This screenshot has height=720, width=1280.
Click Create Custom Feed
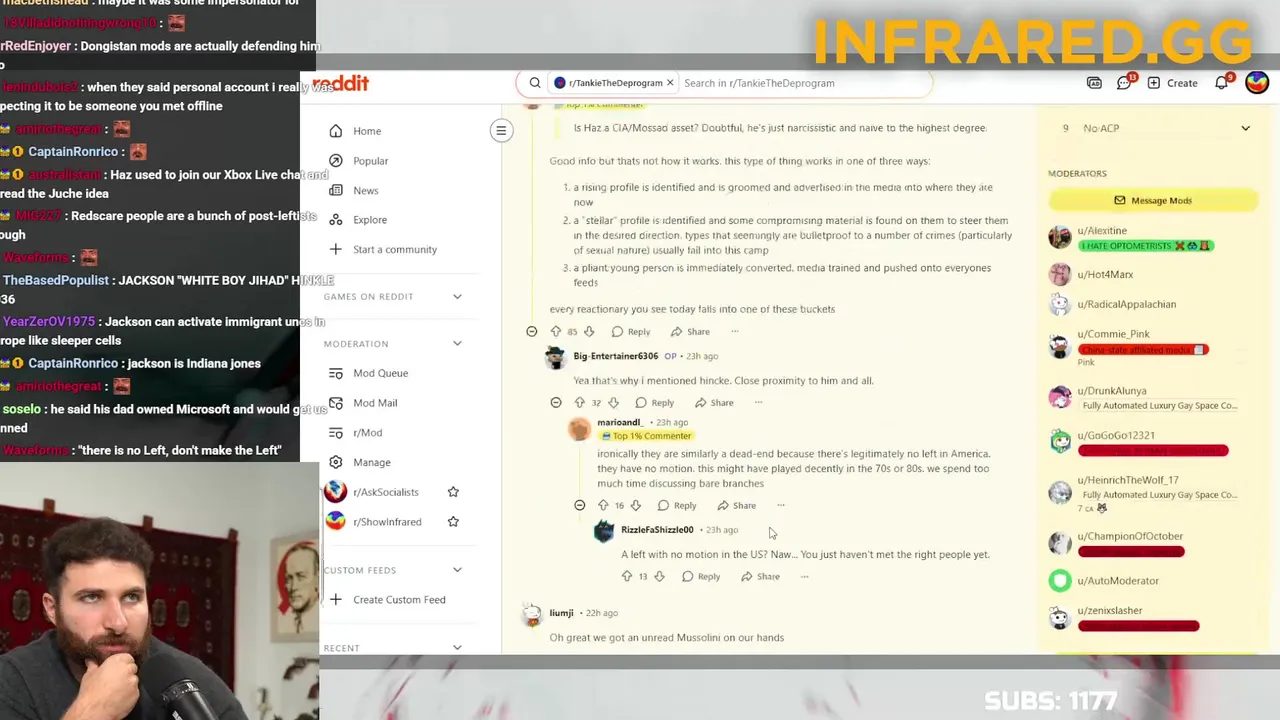(399, 600)
